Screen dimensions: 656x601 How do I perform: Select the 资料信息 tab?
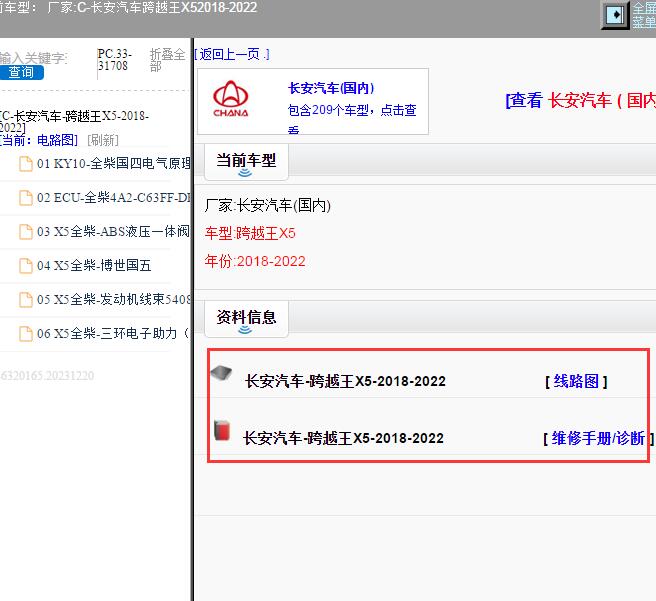[x=246, y=319]
